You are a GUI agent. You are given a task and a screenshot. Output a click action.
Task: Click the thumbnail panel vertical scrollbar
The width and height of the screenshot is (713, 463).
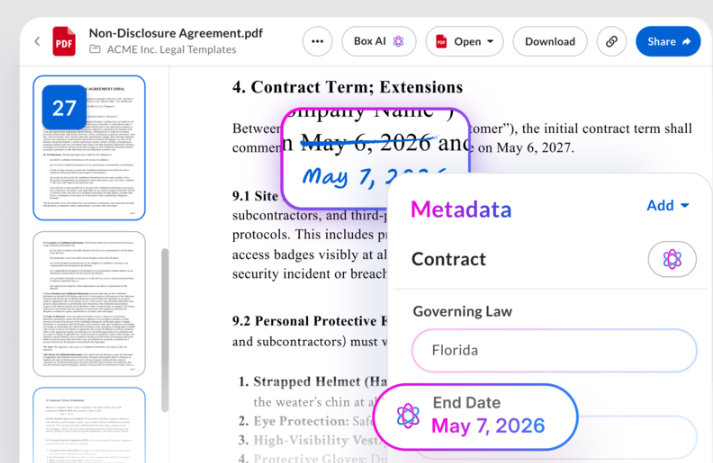tap(165, 330)
